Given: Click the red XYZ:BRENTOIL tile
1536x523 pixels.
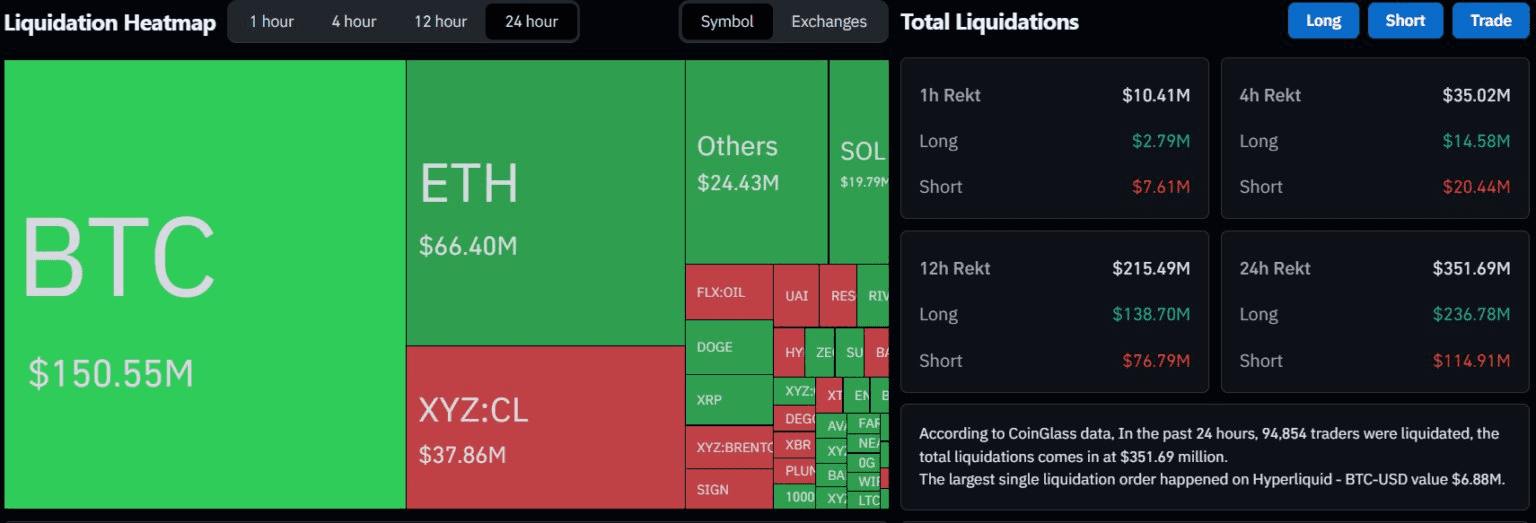Looking at the screenshot, I should 729,447.
